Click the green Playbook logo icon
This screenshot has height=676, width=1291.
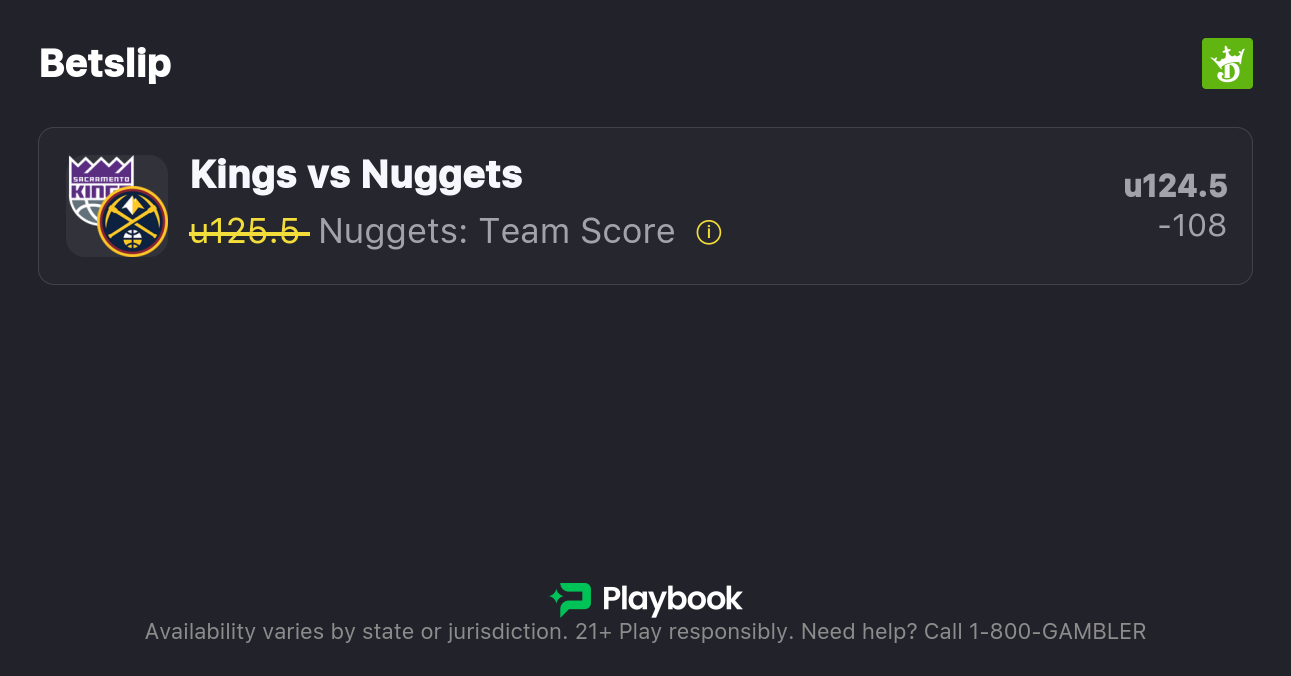pos(571,599)
